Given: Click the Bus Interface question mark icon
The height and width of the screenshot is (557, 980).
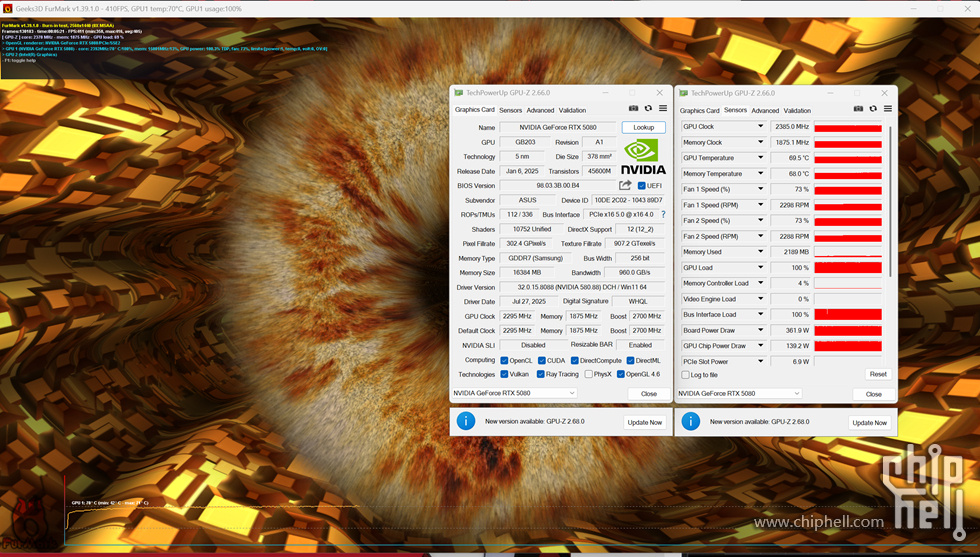Looking at the screenshot, I should coord(663,214).
